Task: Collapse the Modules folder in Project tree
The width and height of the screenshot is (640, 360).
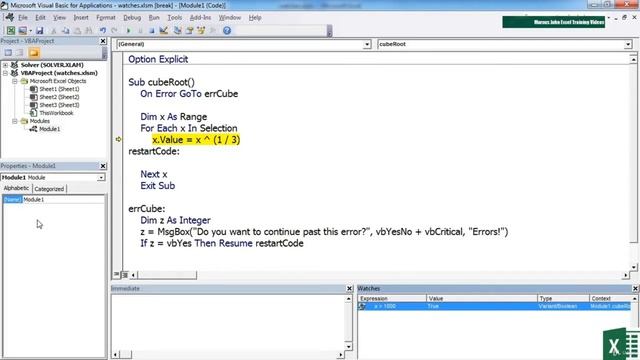Action: pos(15,121)
